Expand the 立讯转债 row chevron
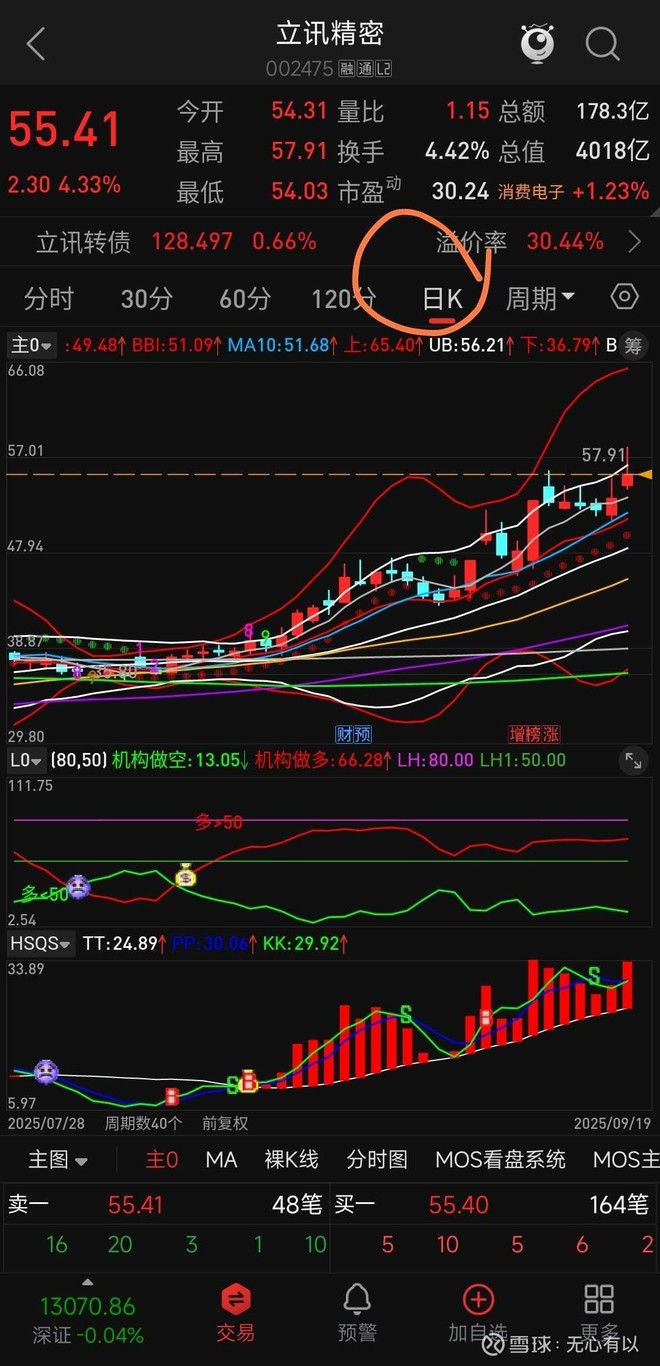660x1366 pixels. (634, 241)
